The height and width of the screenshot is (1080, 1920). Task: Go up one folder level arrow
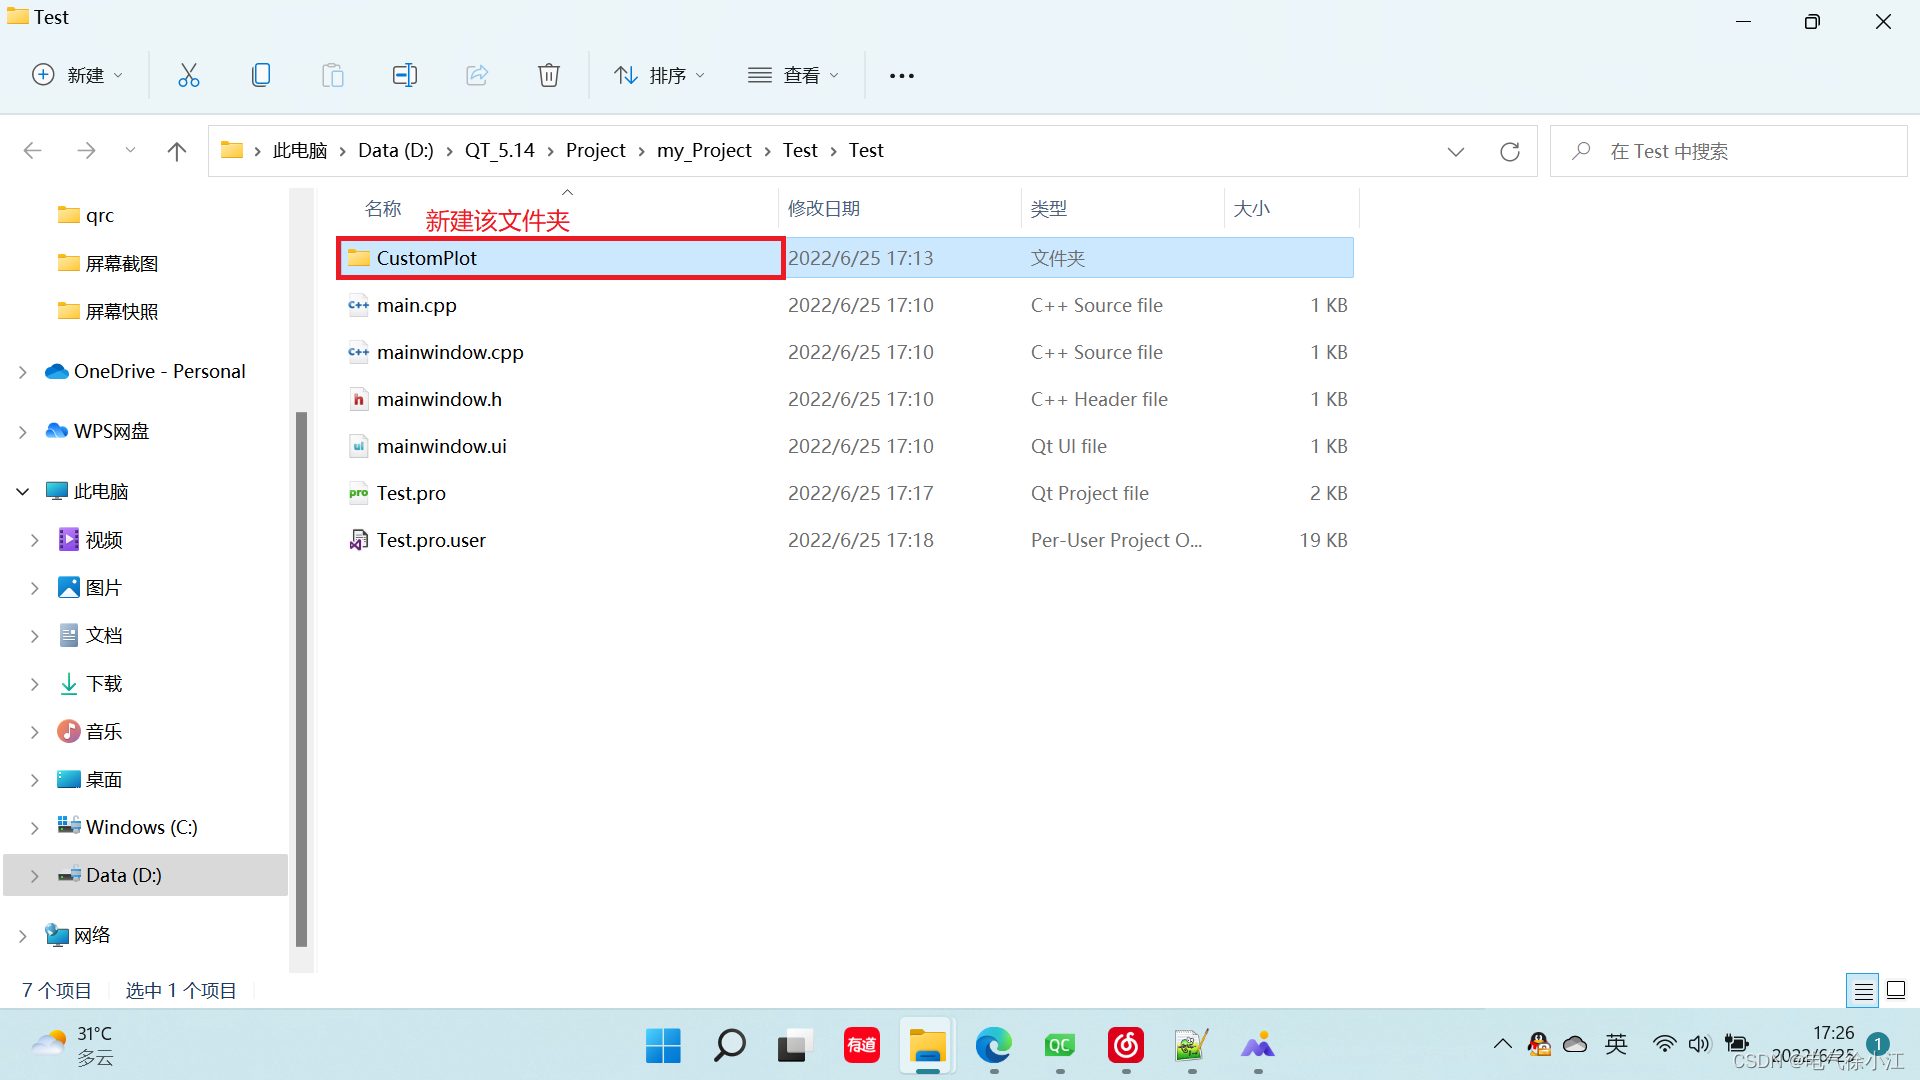[x=177, y=151]
